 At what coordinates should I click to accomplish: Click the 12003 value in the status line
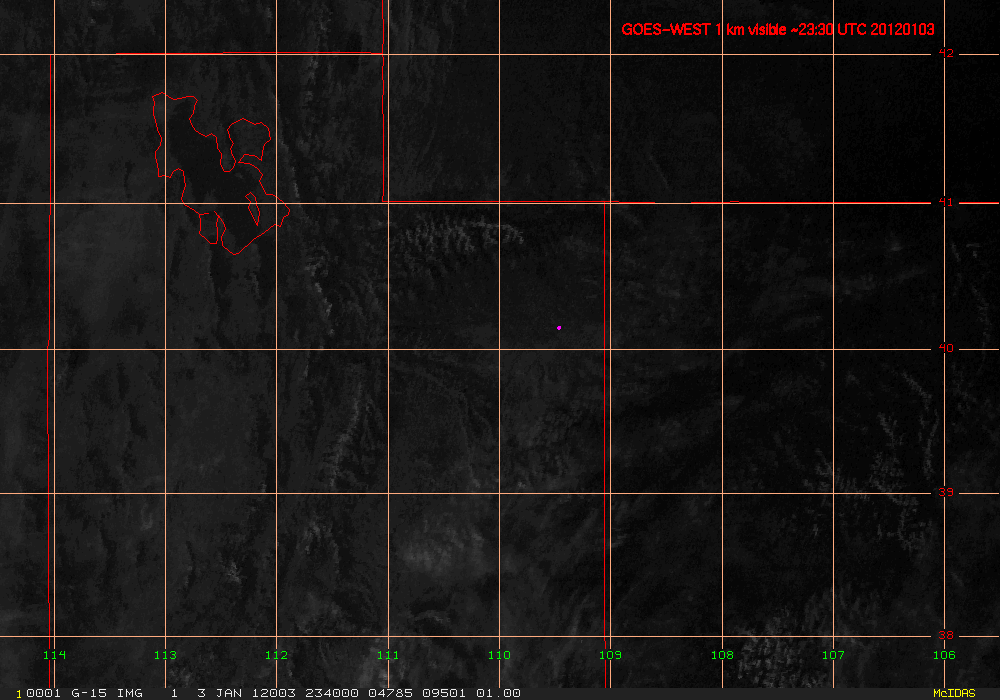pos(273,693)
